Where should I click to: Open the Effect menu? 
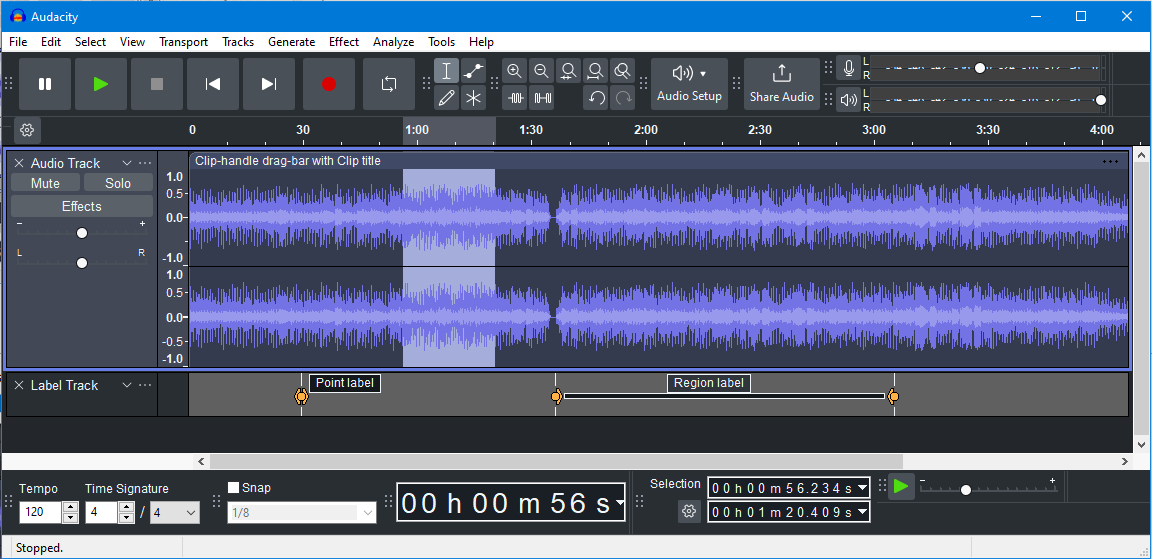pos(344,42)
